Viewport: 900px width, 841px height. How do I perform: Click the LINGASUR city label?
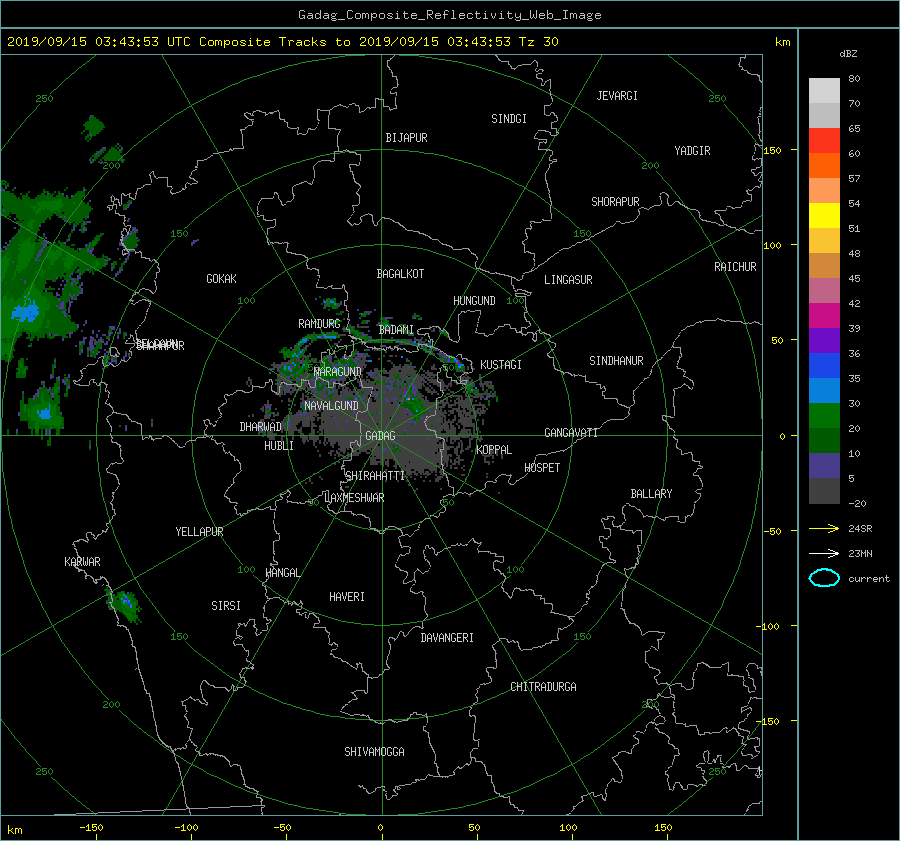(568, 280)
